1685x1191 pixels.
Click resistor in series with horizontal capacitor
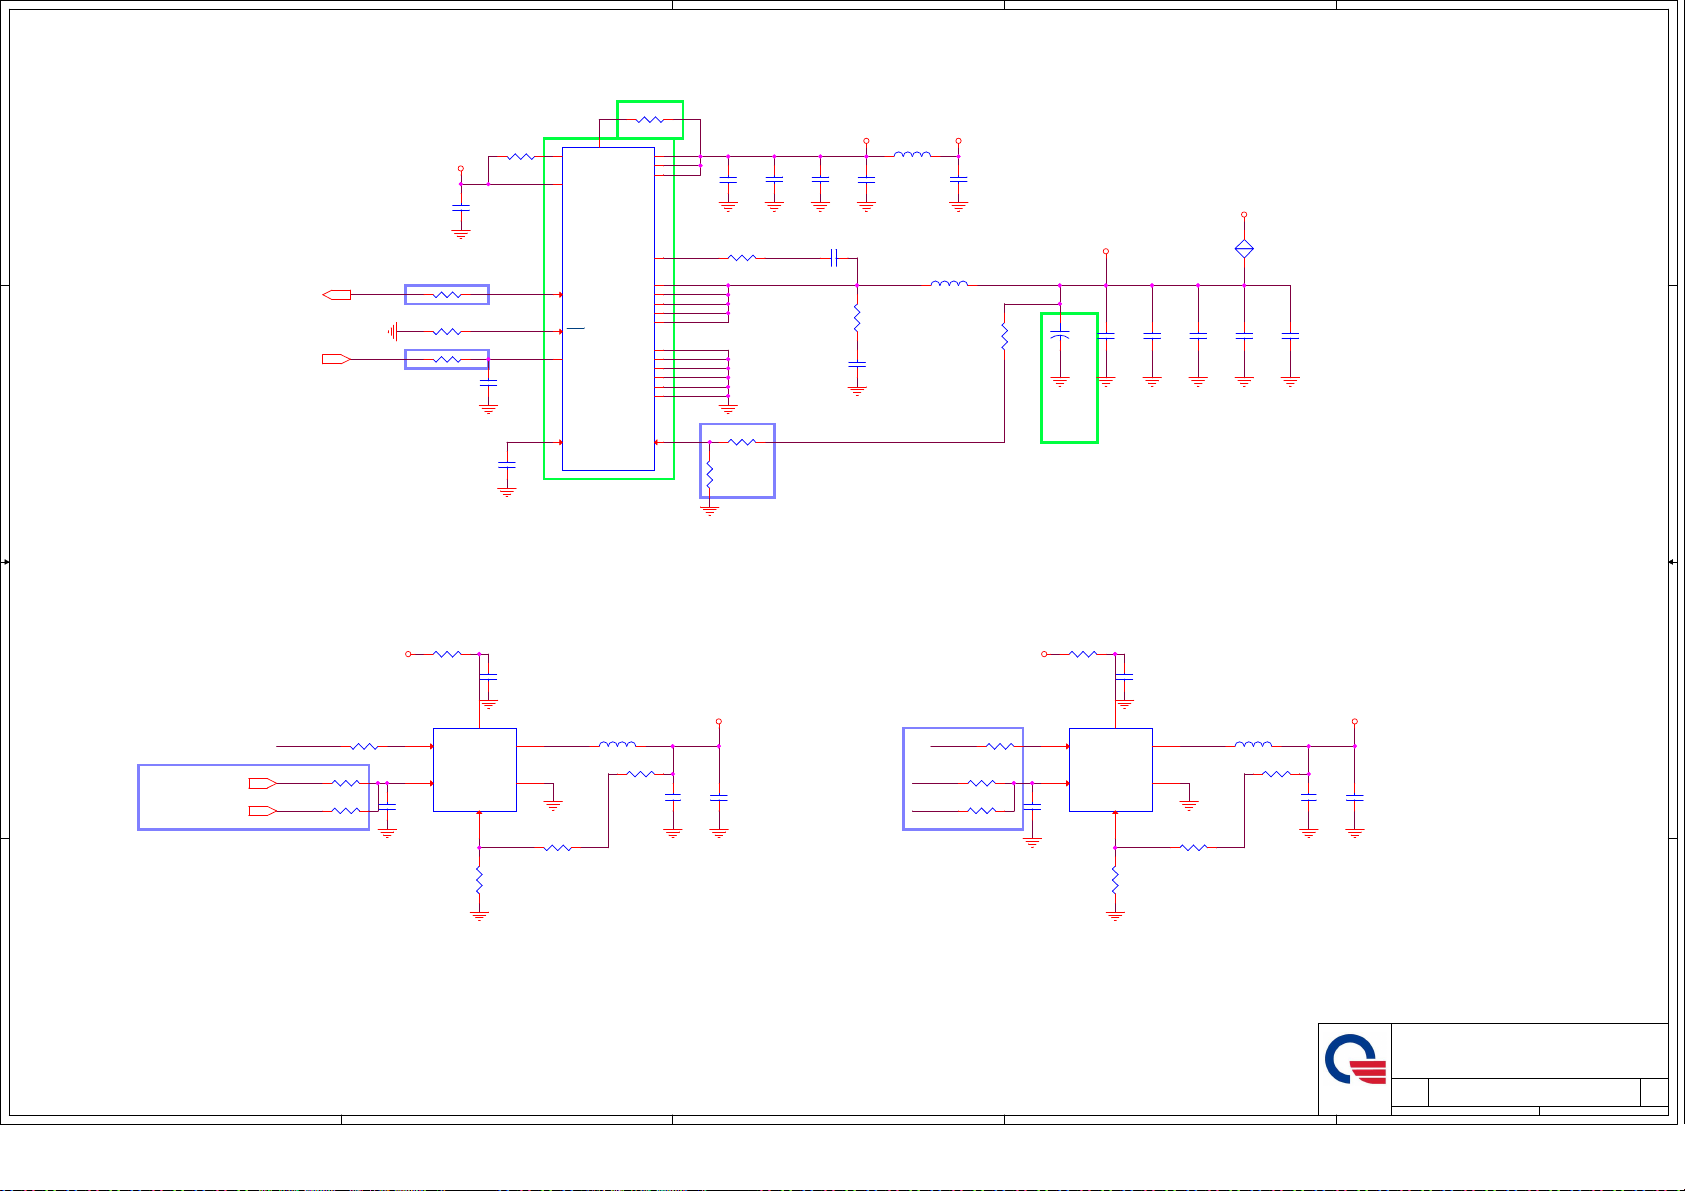click(742, 258)
